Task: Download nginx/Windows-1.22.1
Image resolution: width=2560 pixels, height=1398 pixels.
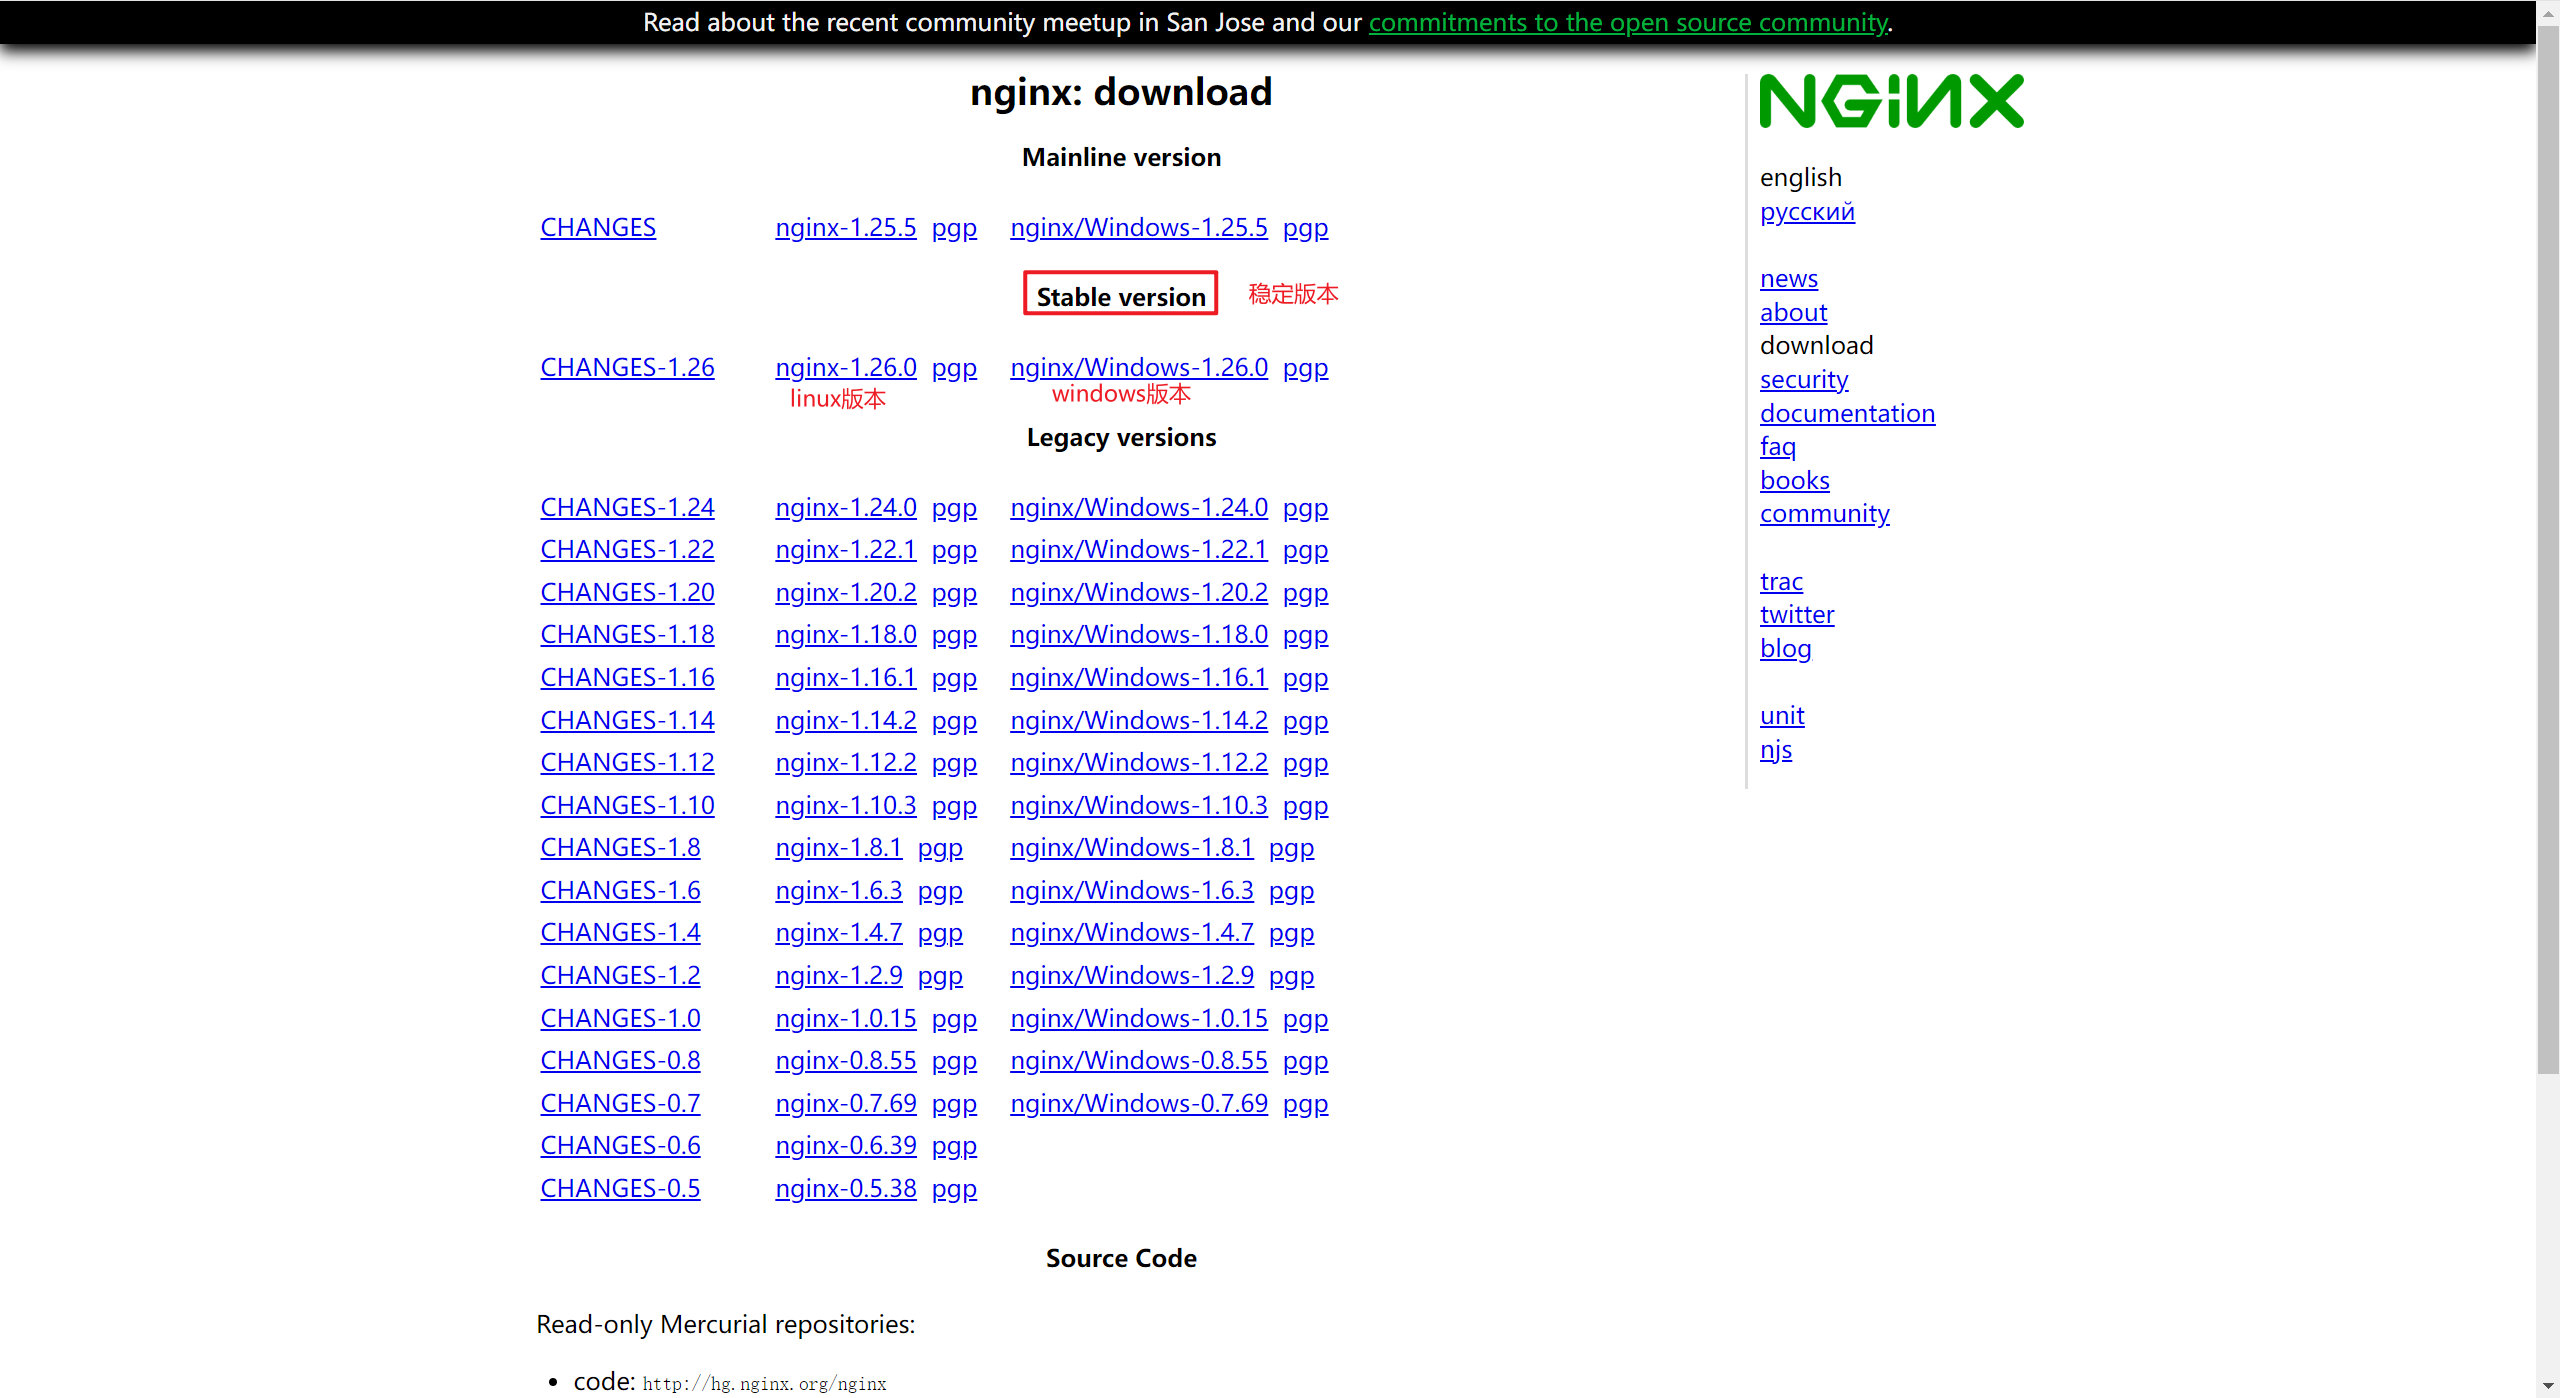Action: point(1139,549)
